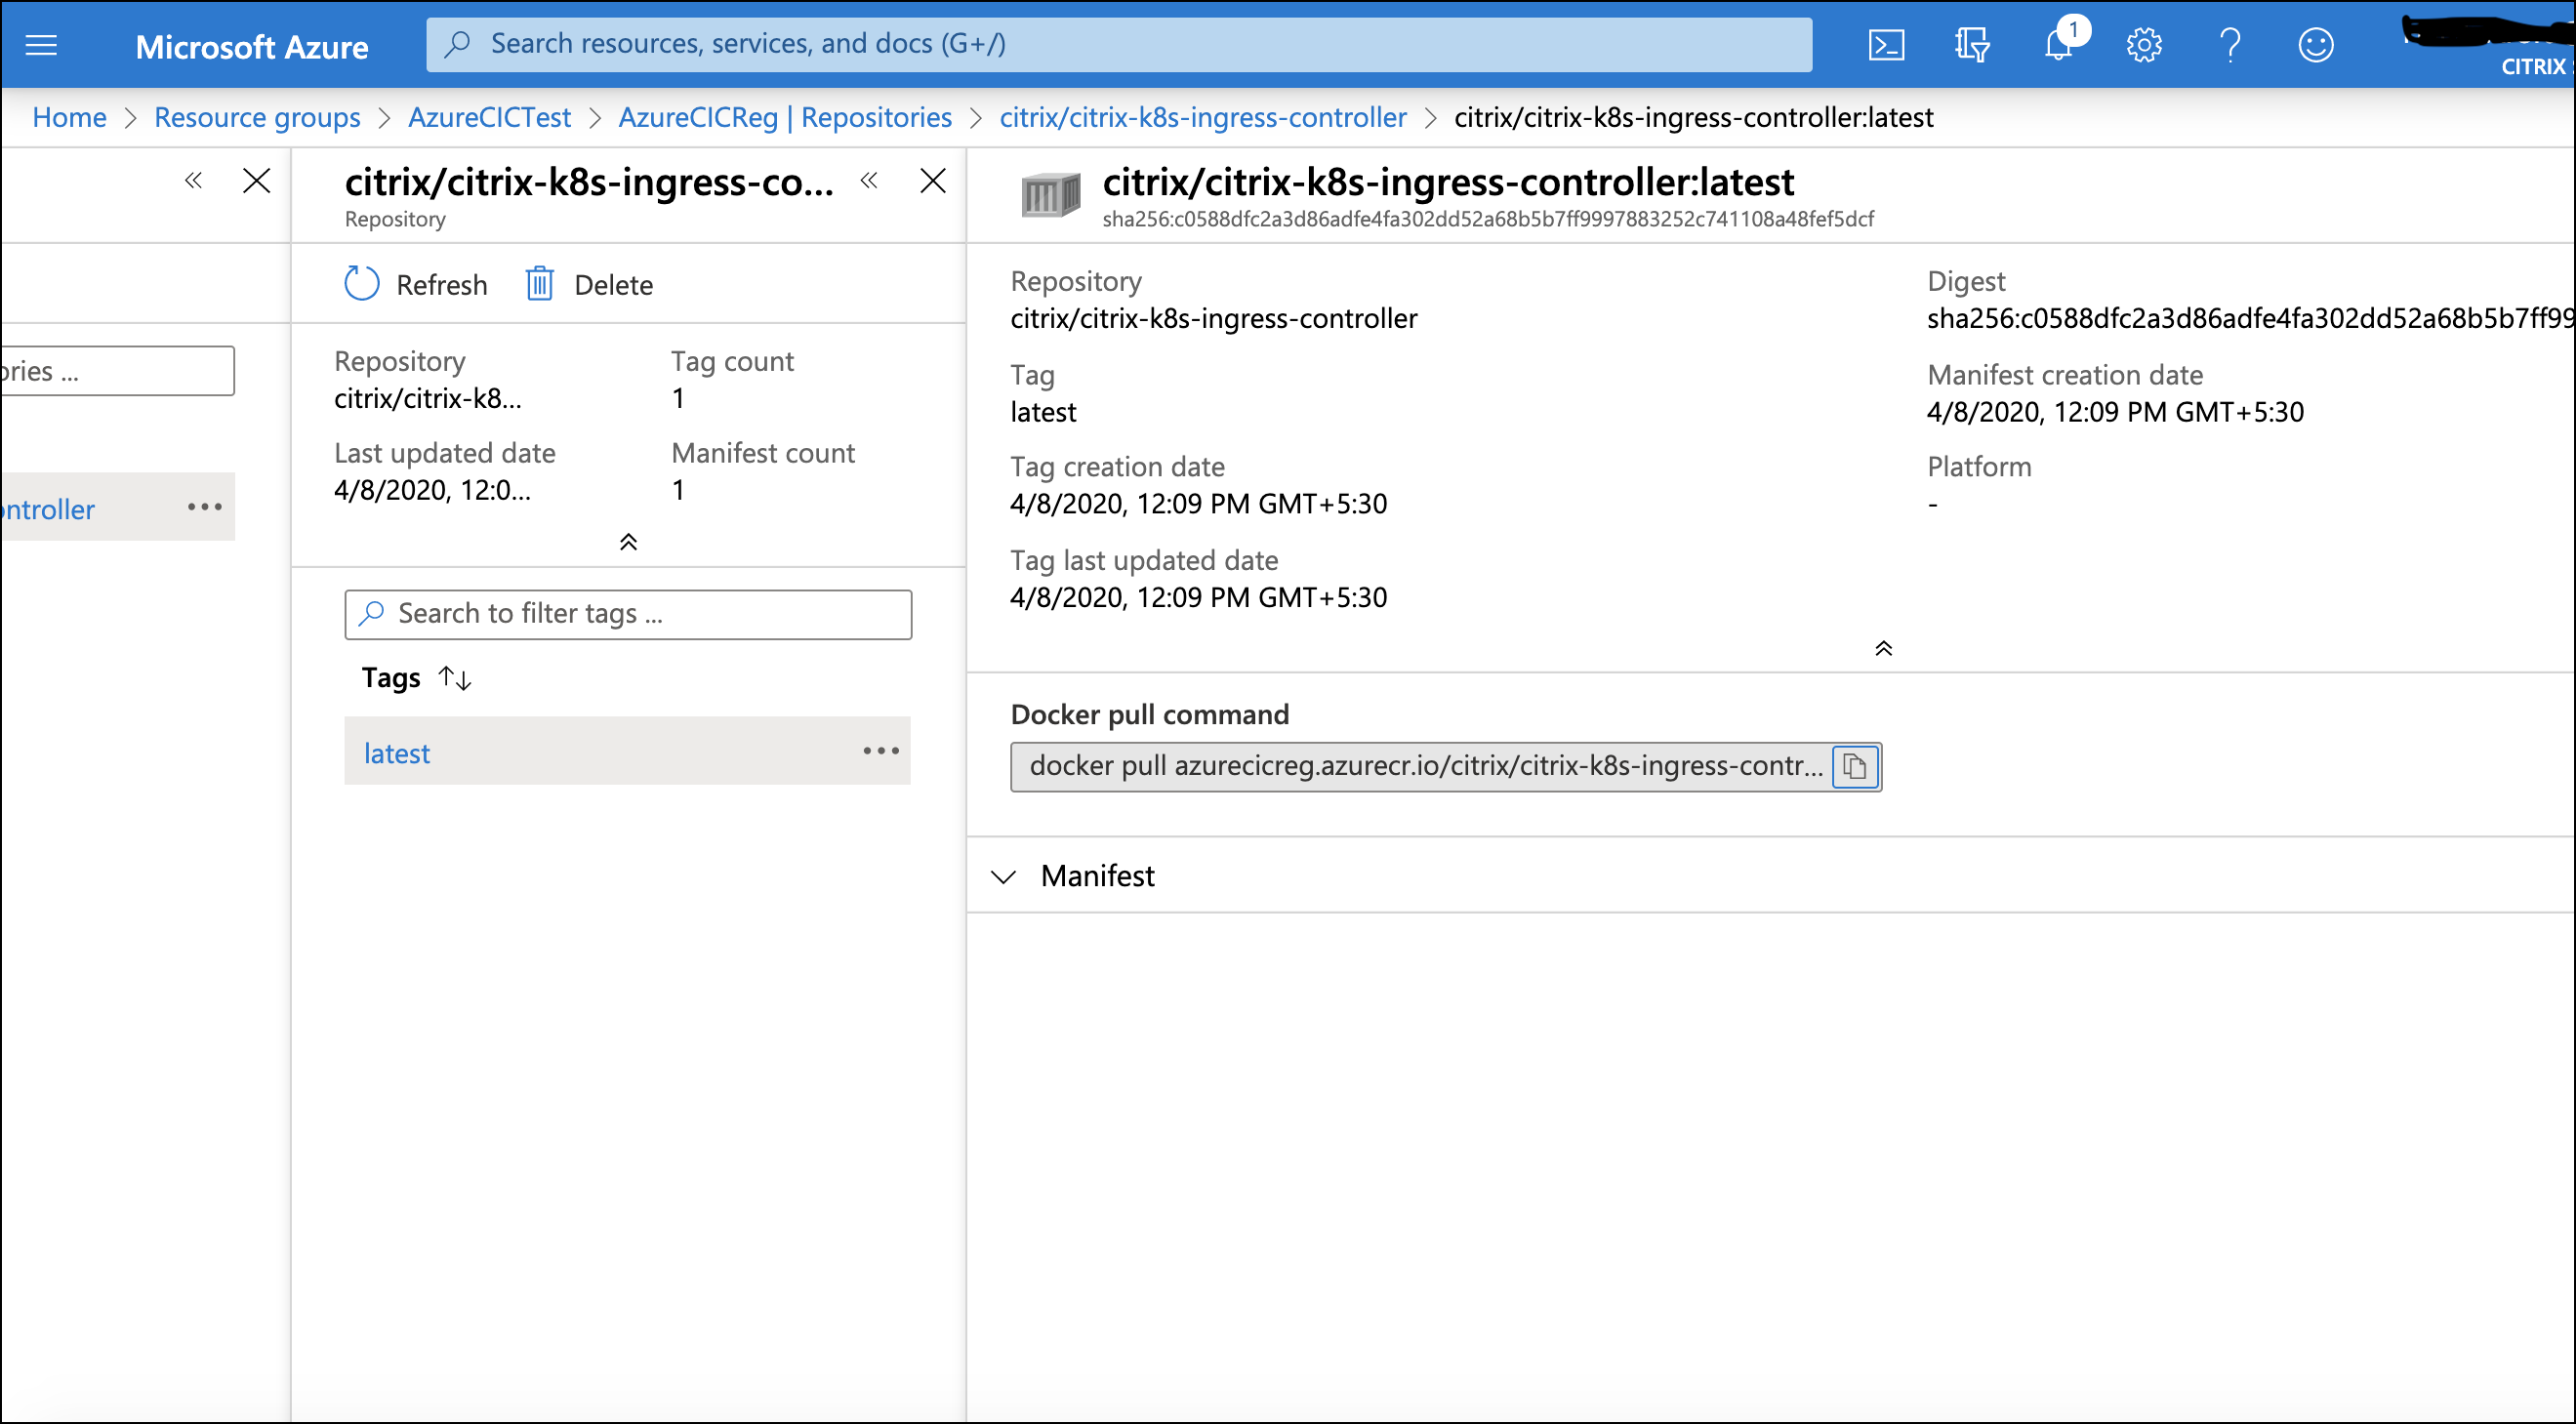Focus the Search to filter tags field
The image size is (2576, 1424).
(x=628, y=614)
